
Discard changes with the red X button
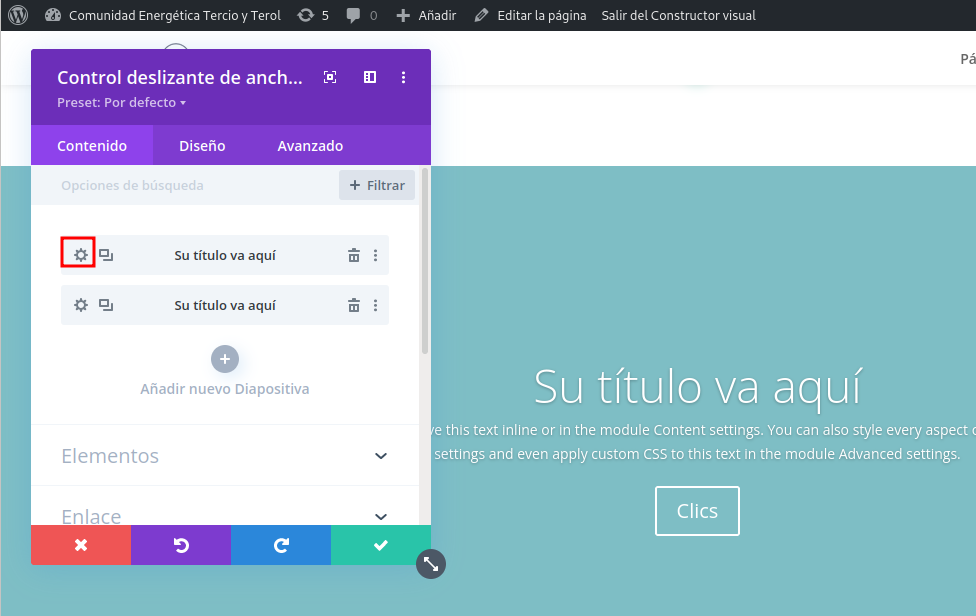click(x=81, y=545)
